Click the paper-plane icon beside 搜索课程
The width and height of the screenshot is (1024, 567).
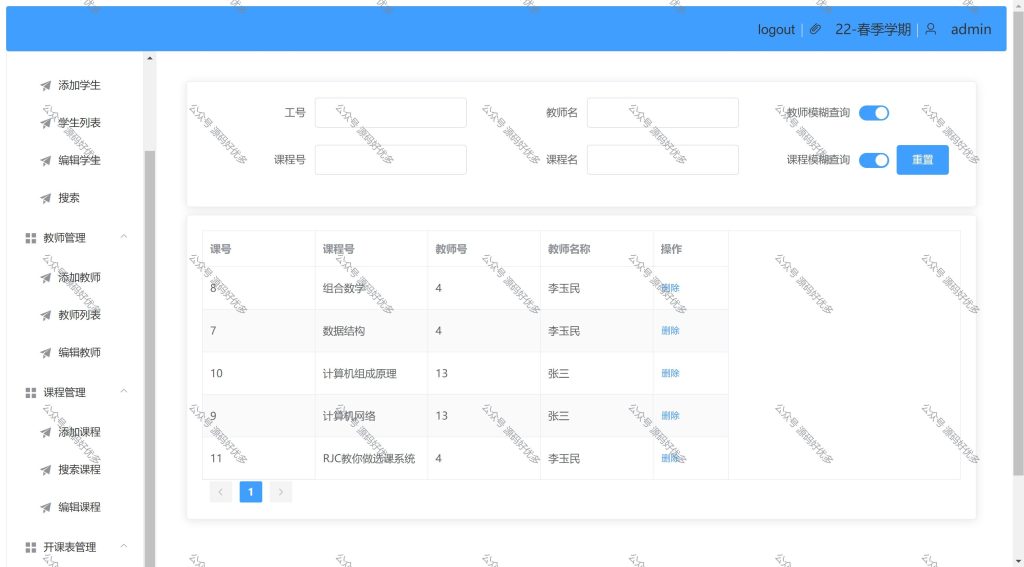(46, 470)
